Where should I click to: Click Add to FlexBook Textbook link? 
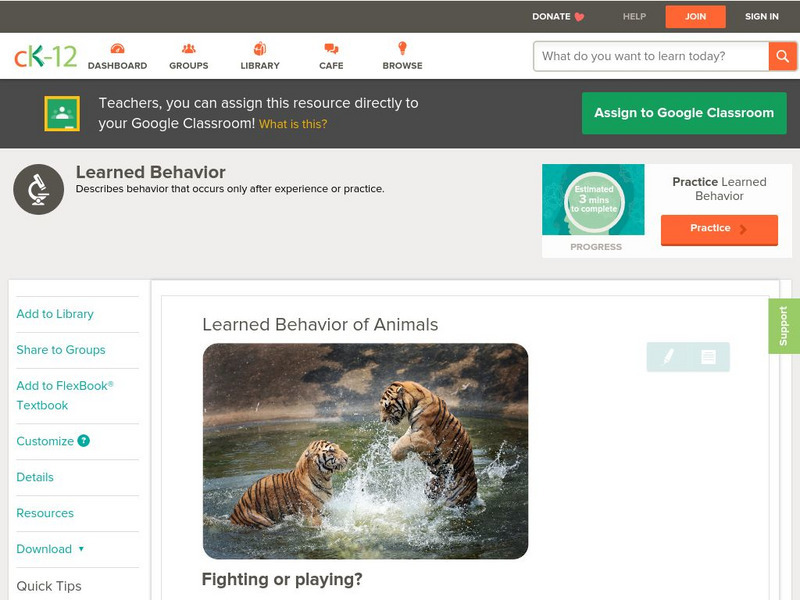coord(65,395)
